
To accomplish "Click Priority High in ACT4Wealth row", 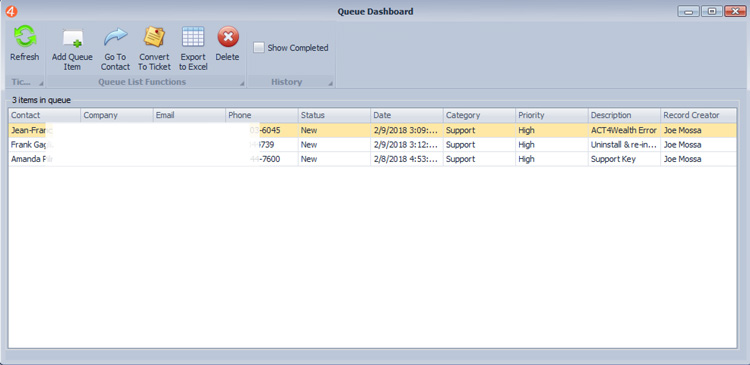I will tap(551, 130).
